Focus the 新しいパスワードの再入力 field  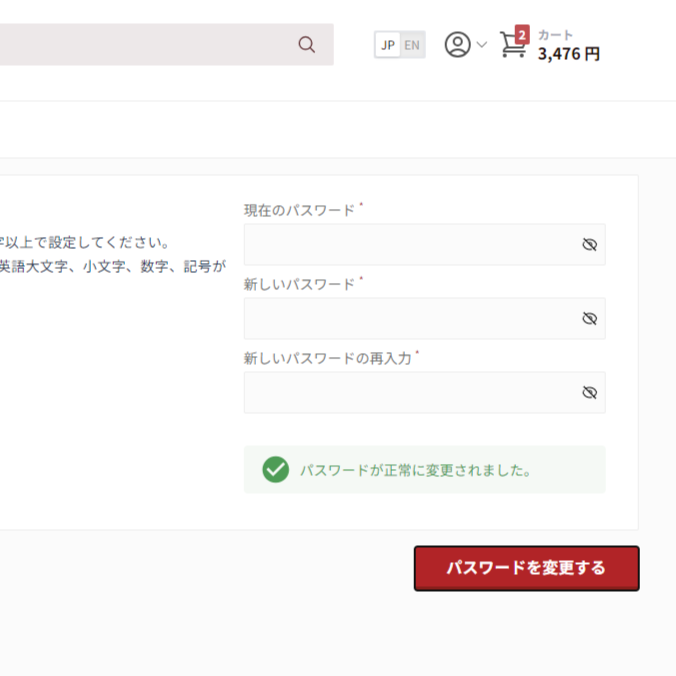tap(425, 393)
